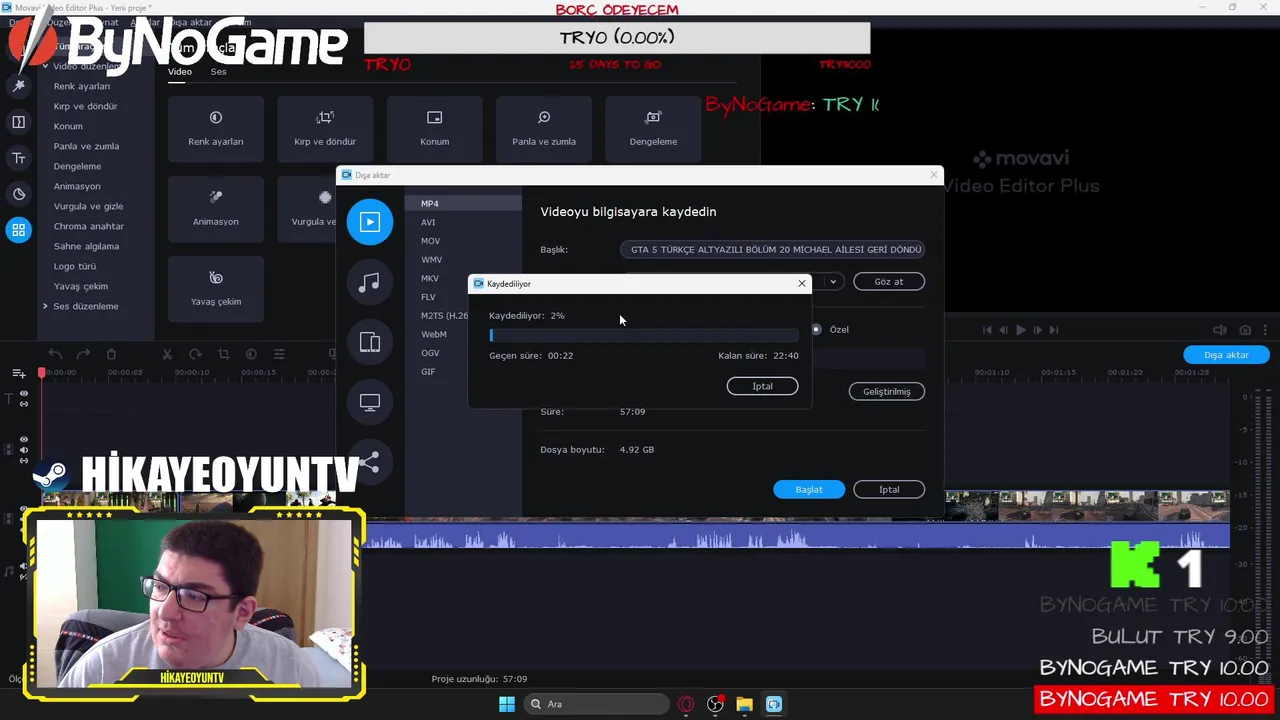
Task: Select the devices export icon
Action: (x=370, y=342)
